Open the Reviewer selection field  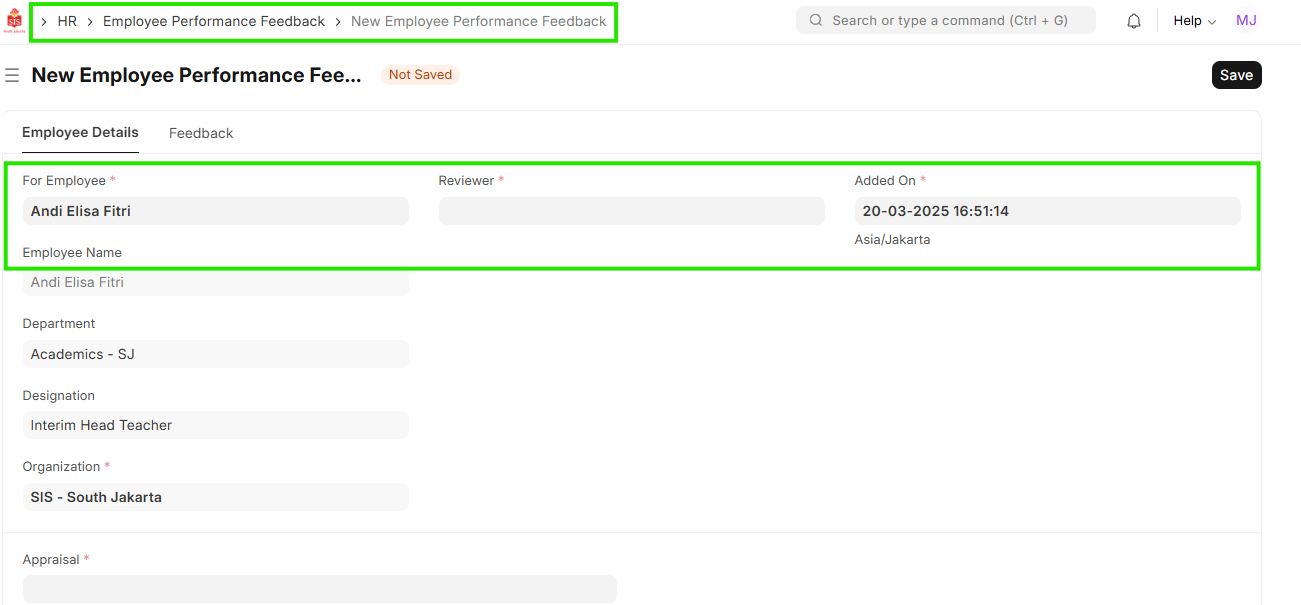(631, 211)
